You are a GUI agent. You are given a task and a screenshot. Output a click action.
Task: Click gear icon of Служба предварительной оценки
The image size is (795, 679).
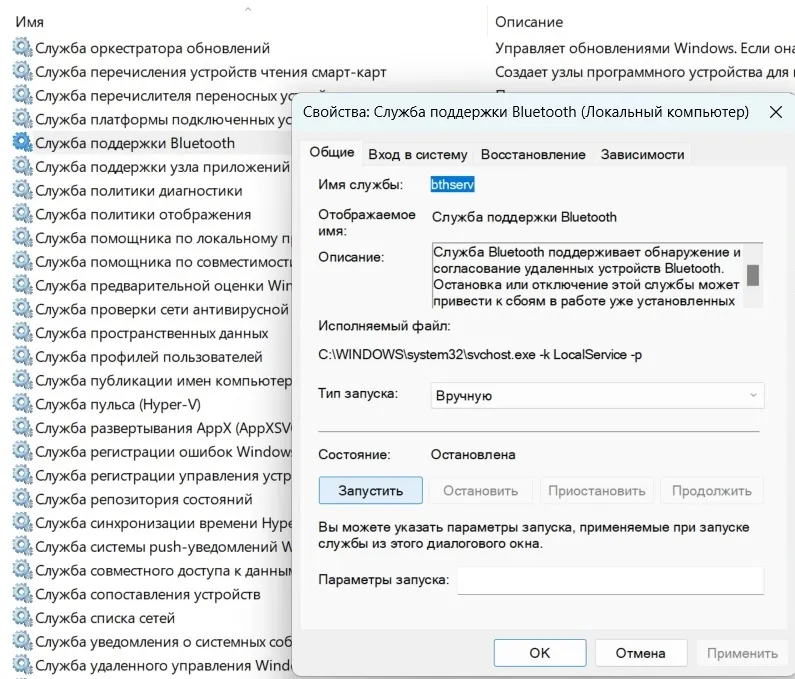click(22, 285)
